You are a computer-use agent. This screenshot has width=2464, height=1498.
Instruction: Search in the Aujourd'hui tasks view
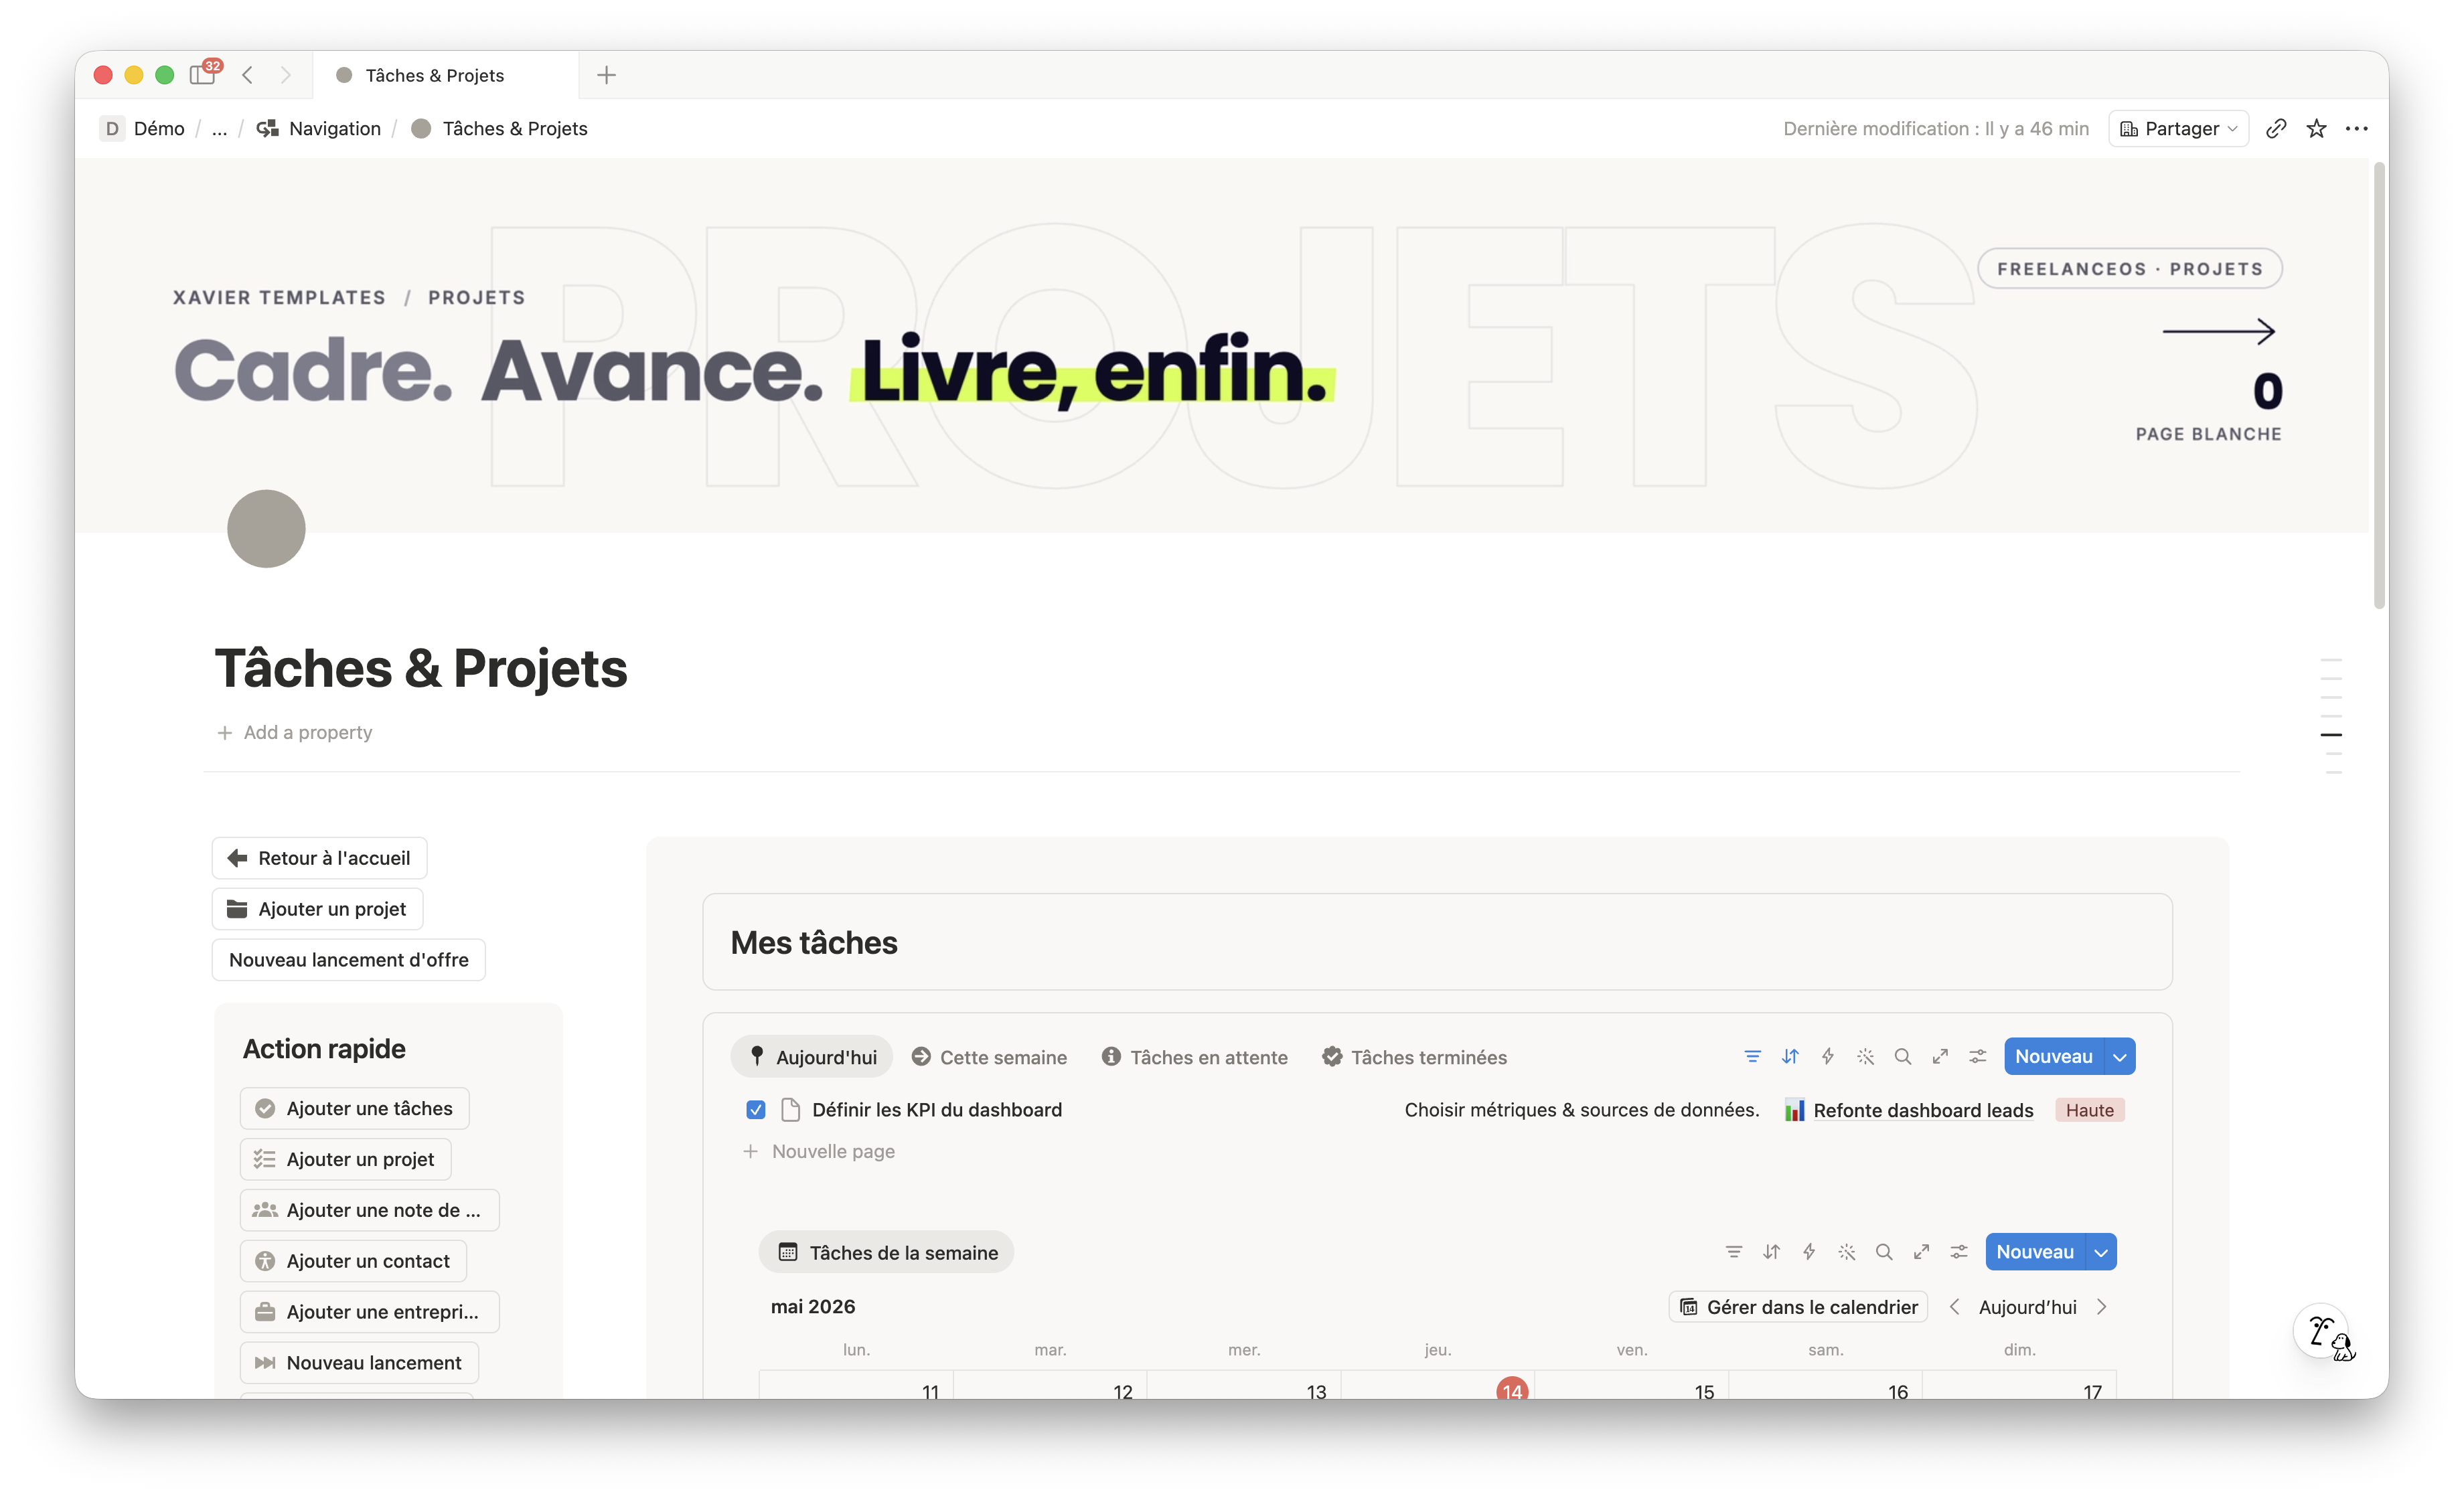pos(1903,1056)
